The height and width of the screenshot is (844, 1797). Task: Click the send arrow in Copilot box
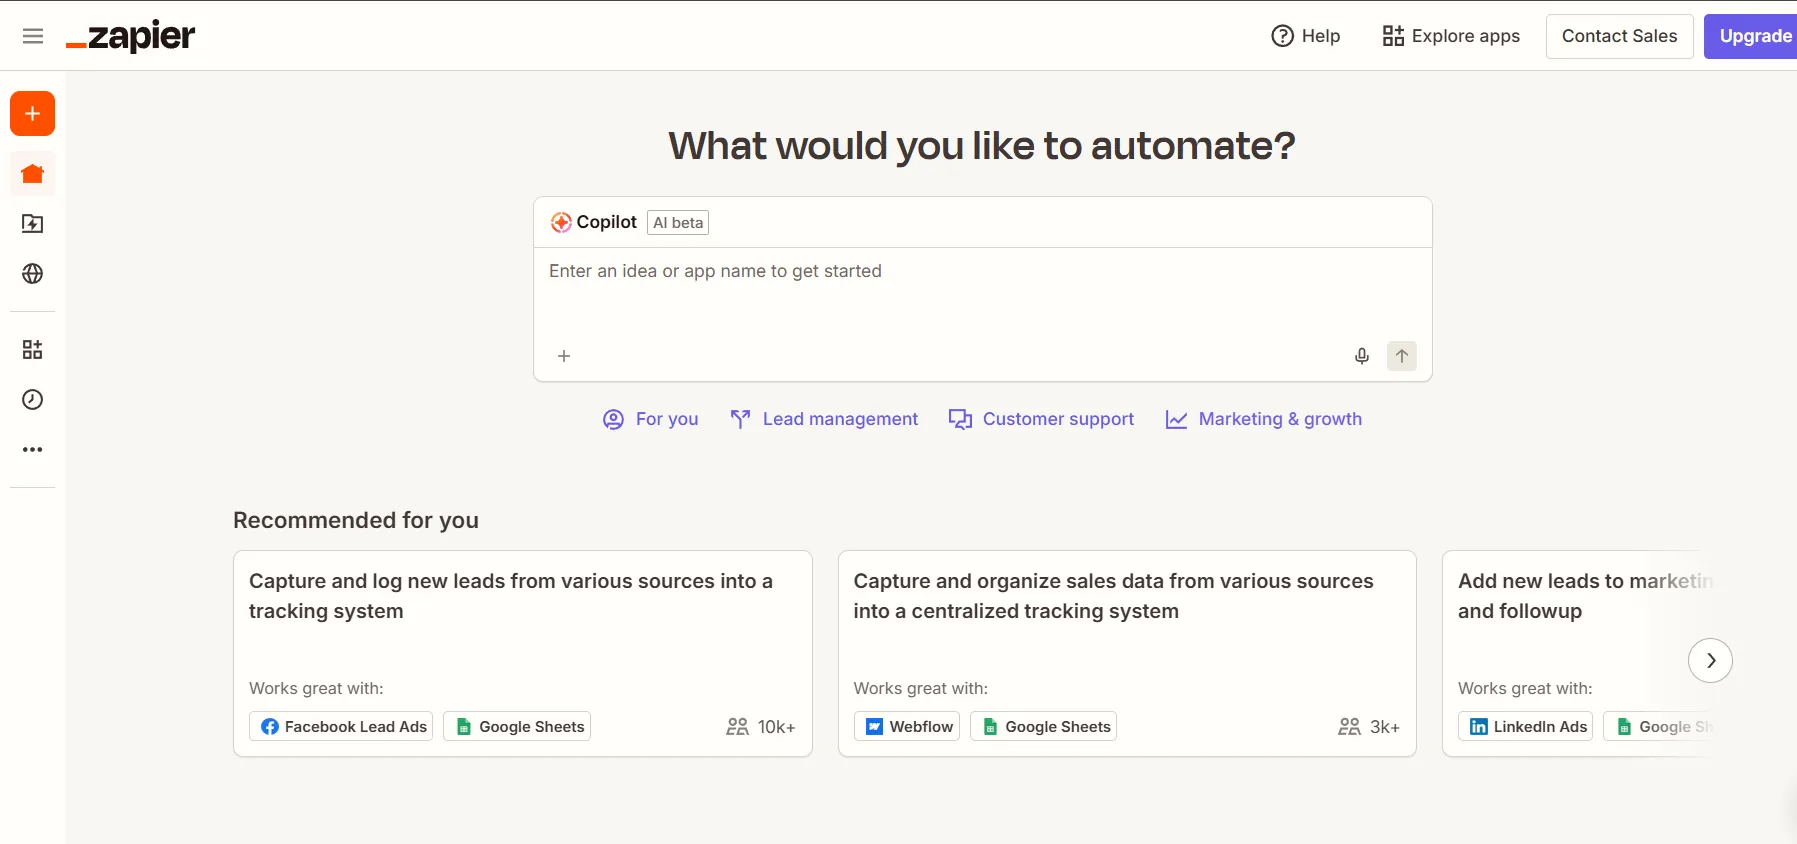pos(1401,356)
